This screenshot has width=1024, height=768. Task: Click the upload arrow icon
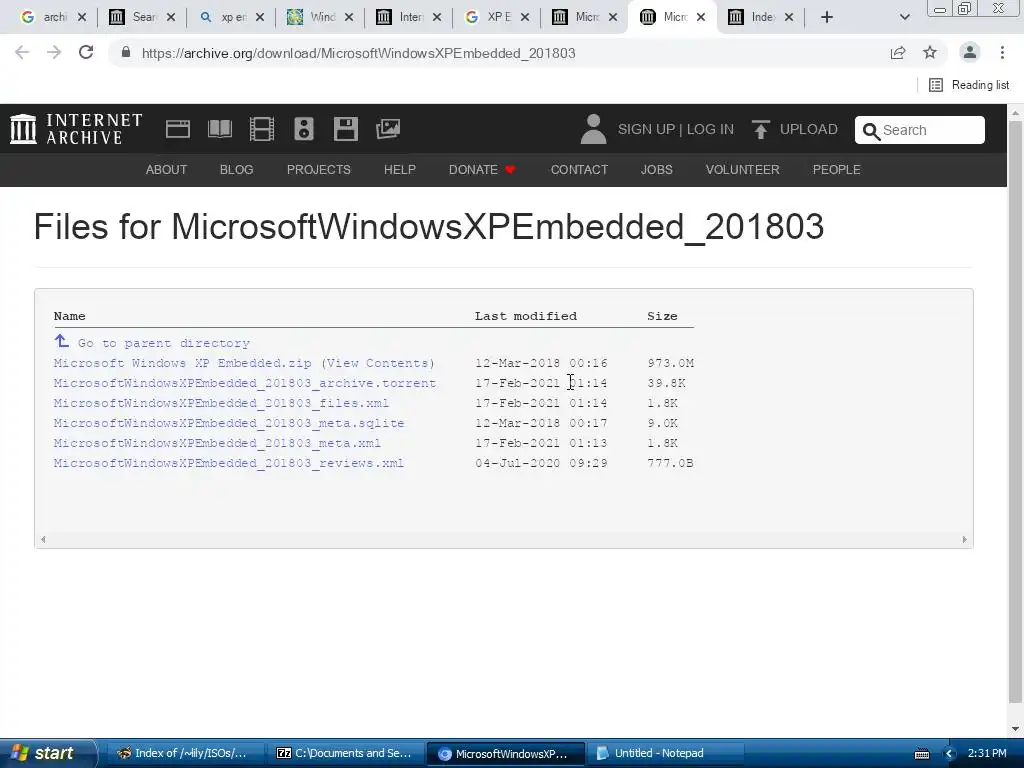760,129
